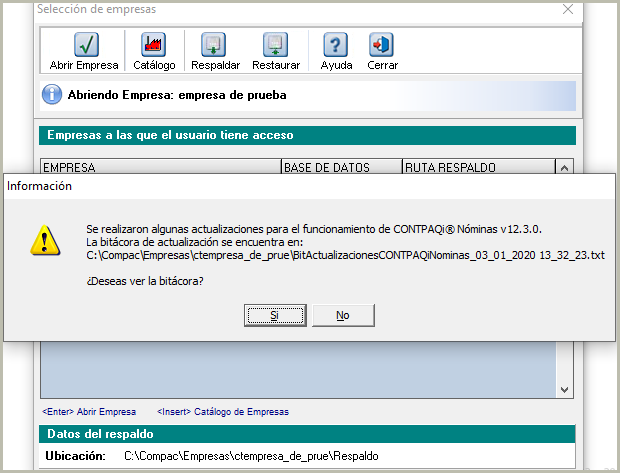The image size is (620, 473).
Task: Click the bitácora file path text in dialog
Action: click(345, 255)
